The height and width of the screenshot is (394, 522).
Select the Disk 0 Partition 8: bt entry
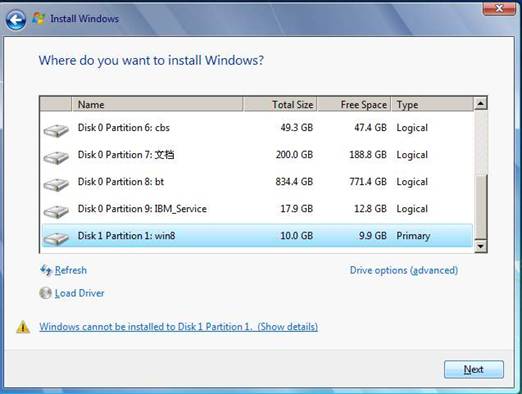(256, 182)
